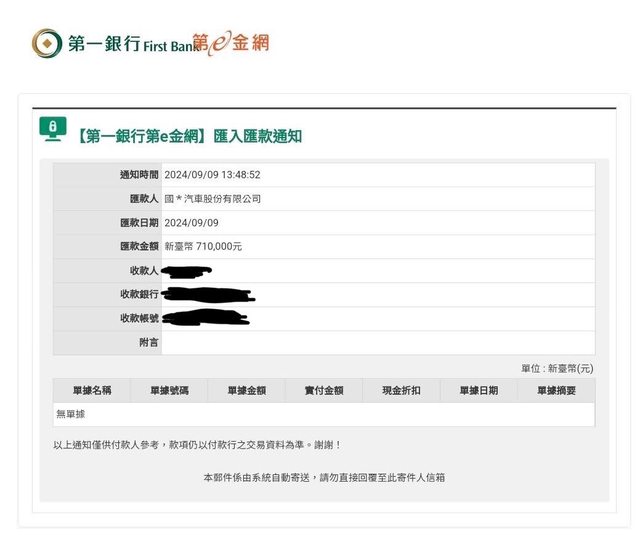
Task: Select the remitter 國＊汽車股份有限公司
Action: pyautogui.click(x=213, y=199)
